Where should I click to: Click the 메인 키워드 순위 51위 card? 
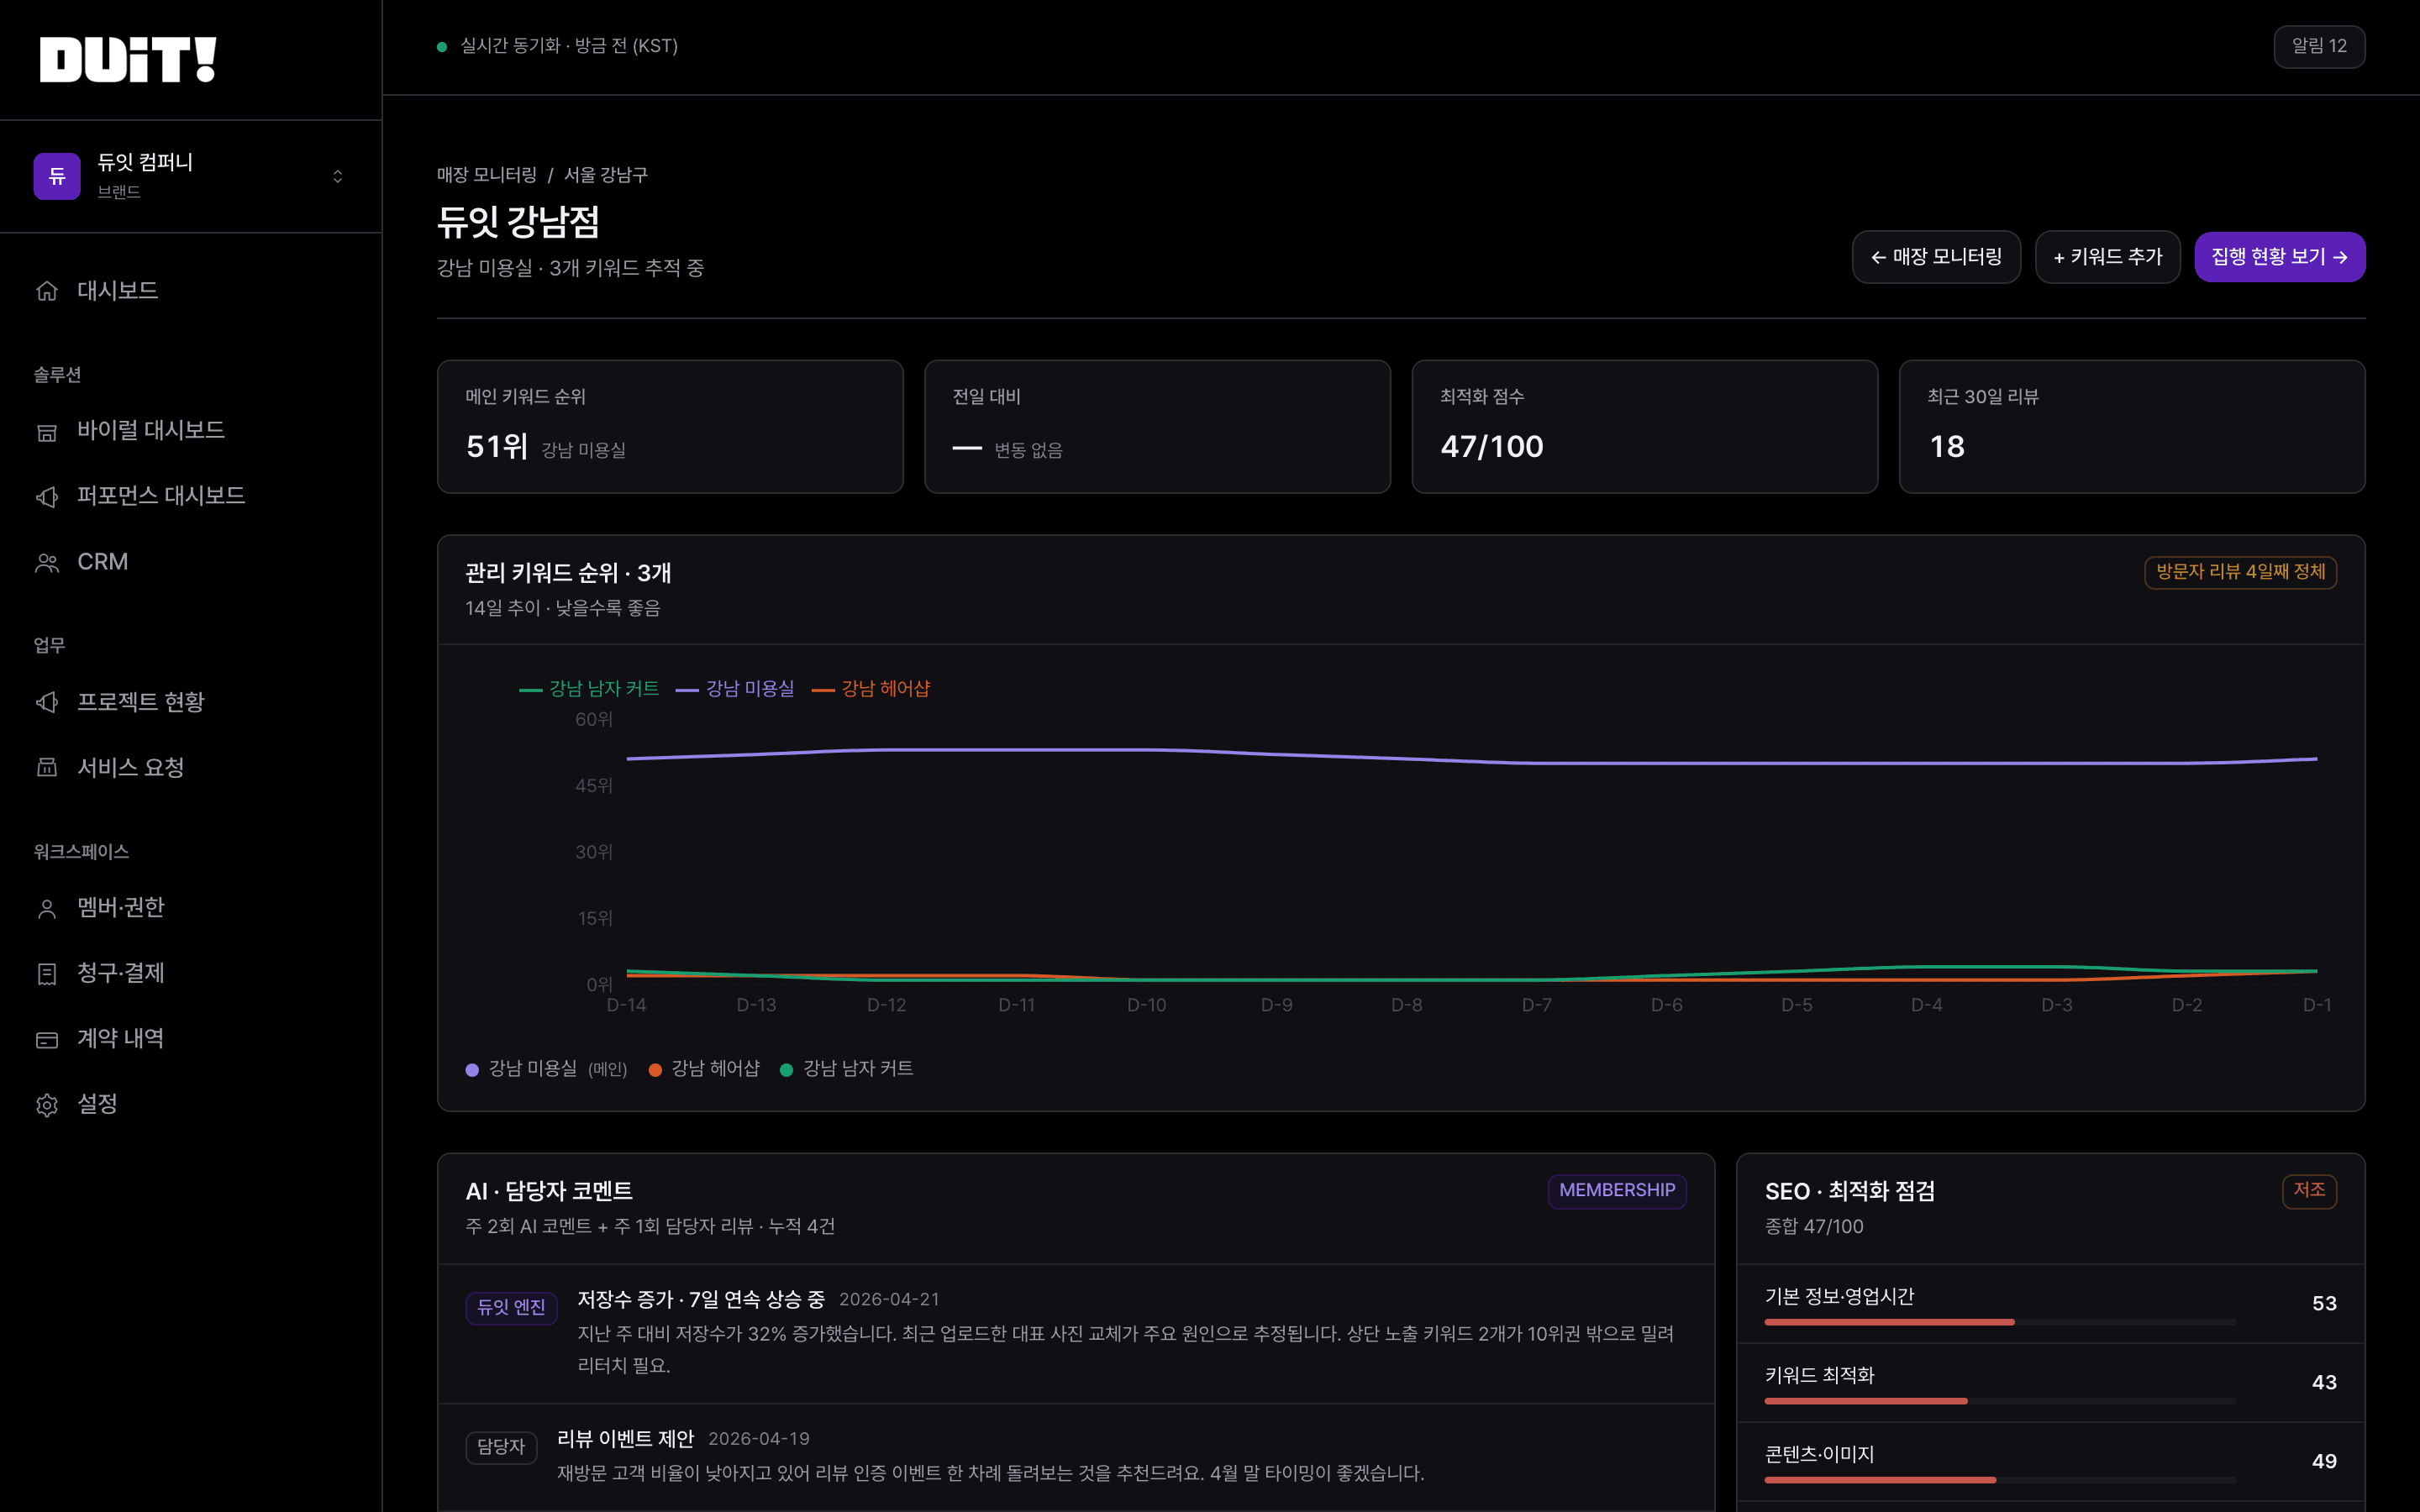(670, 427)
